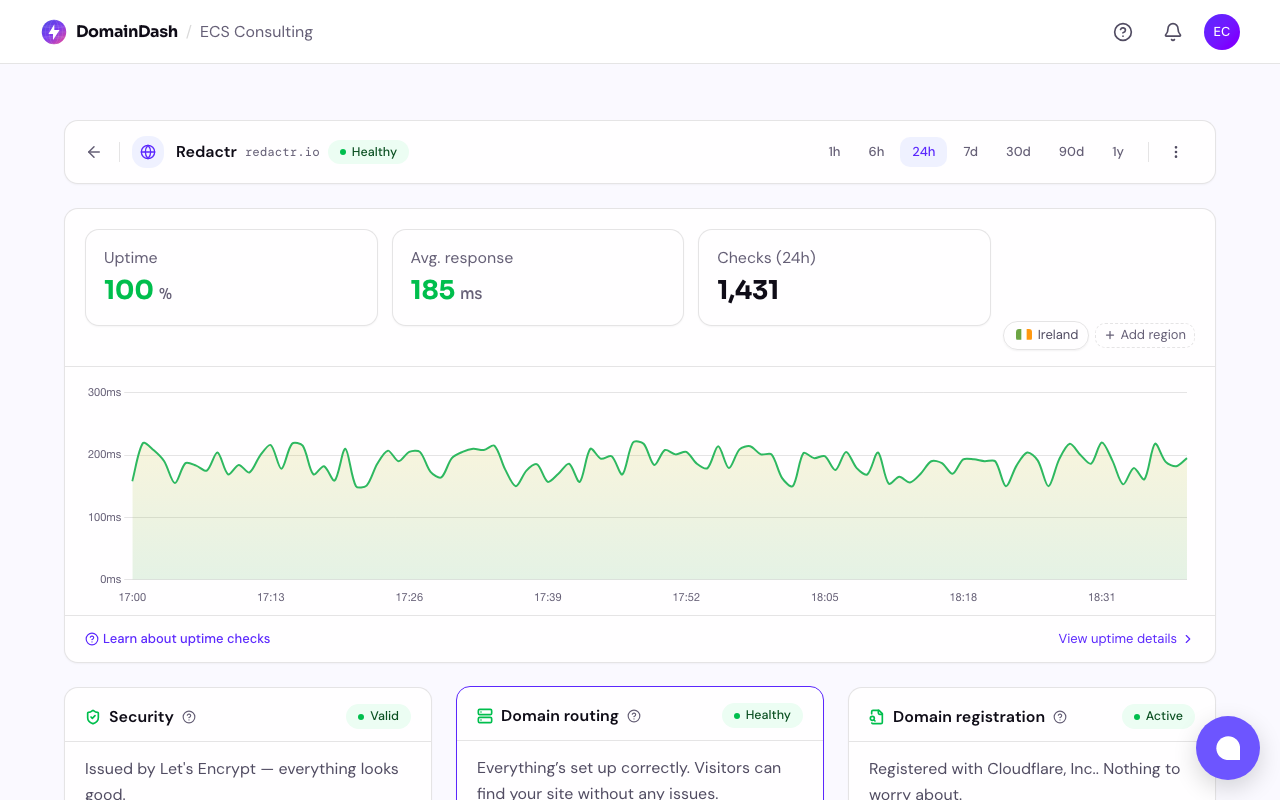This screenshot has width=1280, height=800.
Task: Open help via the question mark icon
Action: point(1122,31)
